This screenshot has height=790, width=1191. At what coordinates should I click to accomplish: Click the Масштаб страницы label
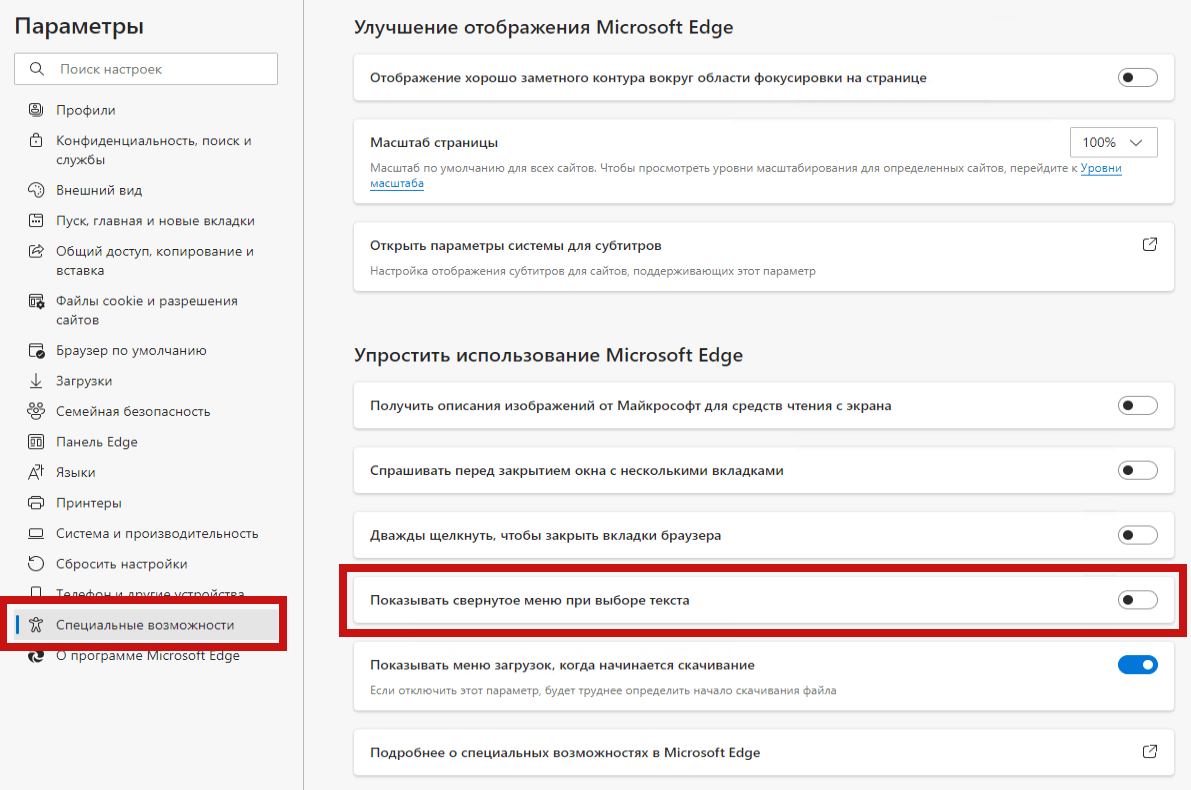click(x=434, y=142)
